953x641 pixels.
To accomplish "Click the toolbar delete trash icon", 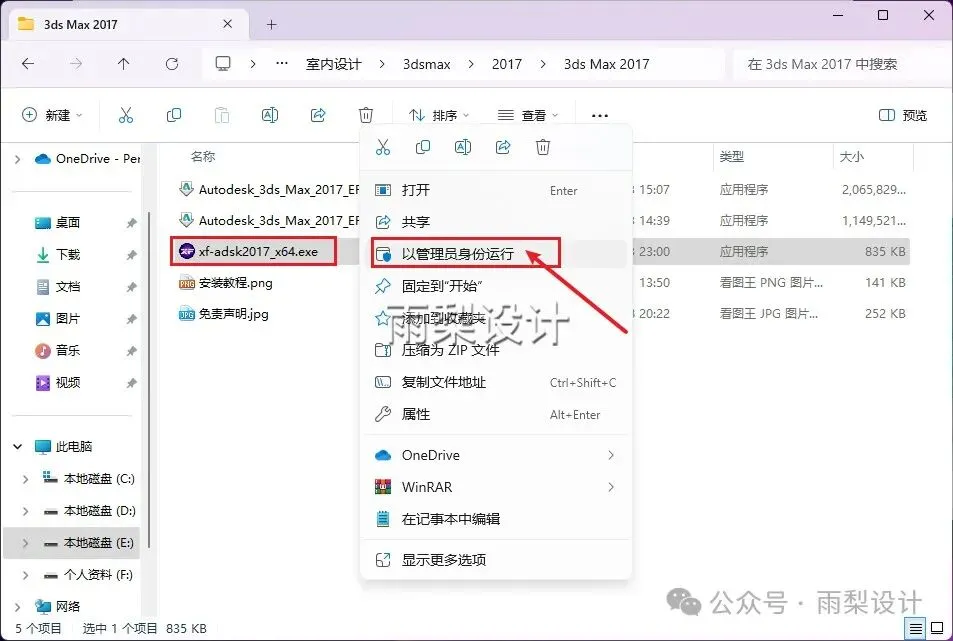I will [366, 115].
